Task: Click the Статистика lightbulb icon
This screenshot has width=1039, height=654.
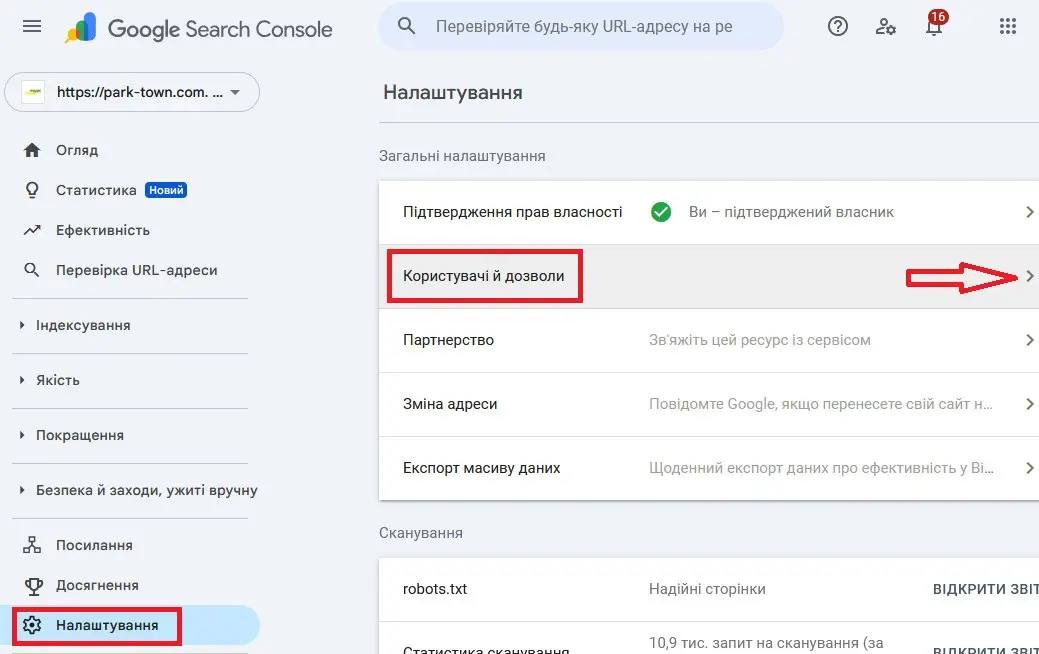Action: pyautogui.click(x=31, y=189)
